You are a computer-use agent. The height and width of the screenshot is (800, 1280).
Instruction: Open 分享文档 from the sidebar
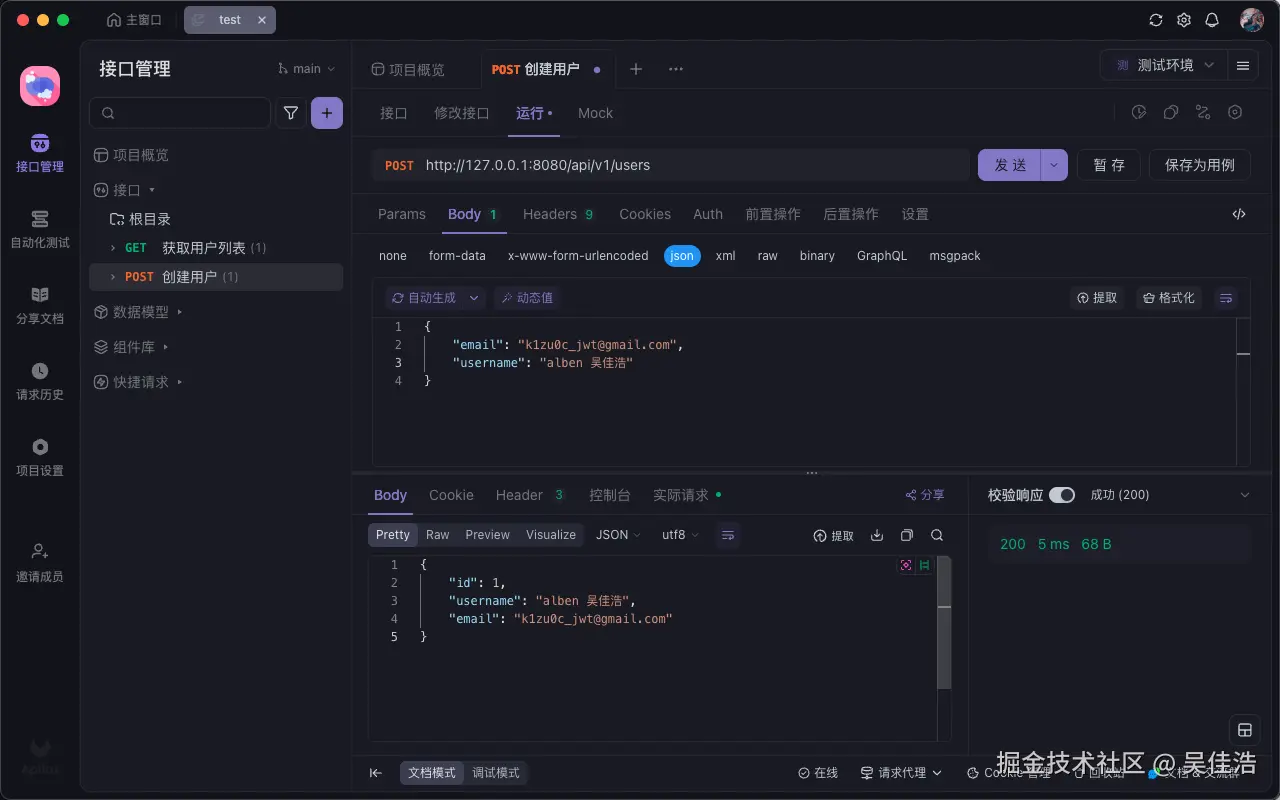click(40, 305)
